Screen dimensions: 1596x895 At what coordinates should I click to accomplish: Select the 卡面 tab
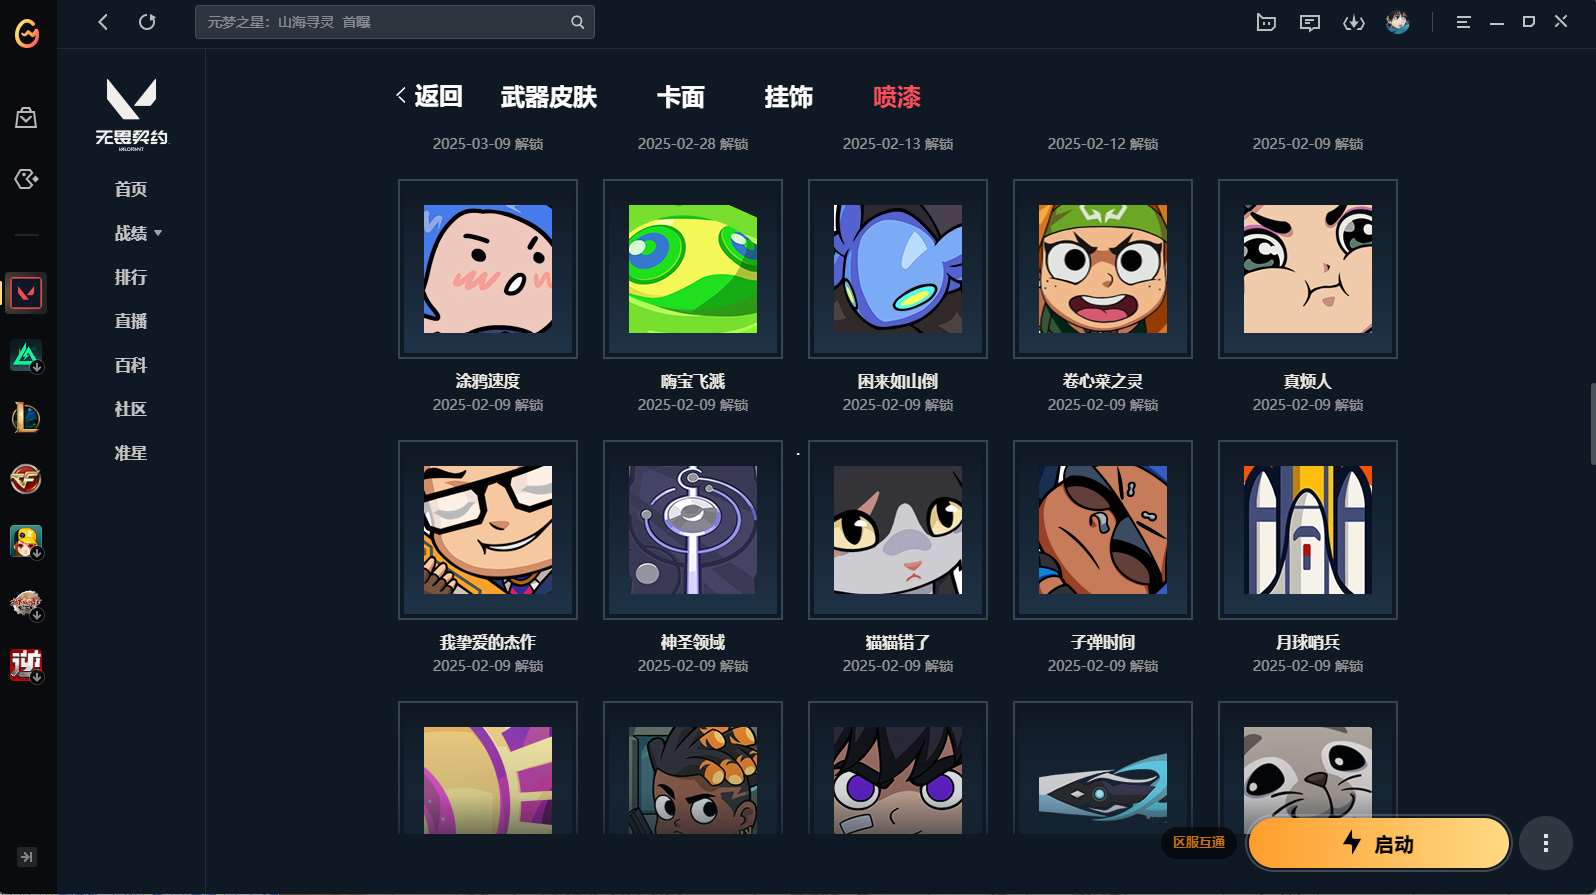pyautogui.click(x=681, y=97)
